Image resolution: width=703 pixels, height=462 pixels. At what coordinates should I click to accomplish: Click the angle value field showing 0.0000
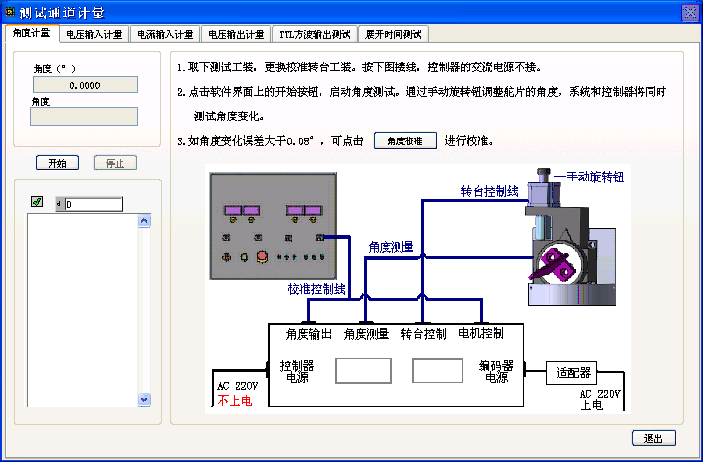[x=85, y=86]
